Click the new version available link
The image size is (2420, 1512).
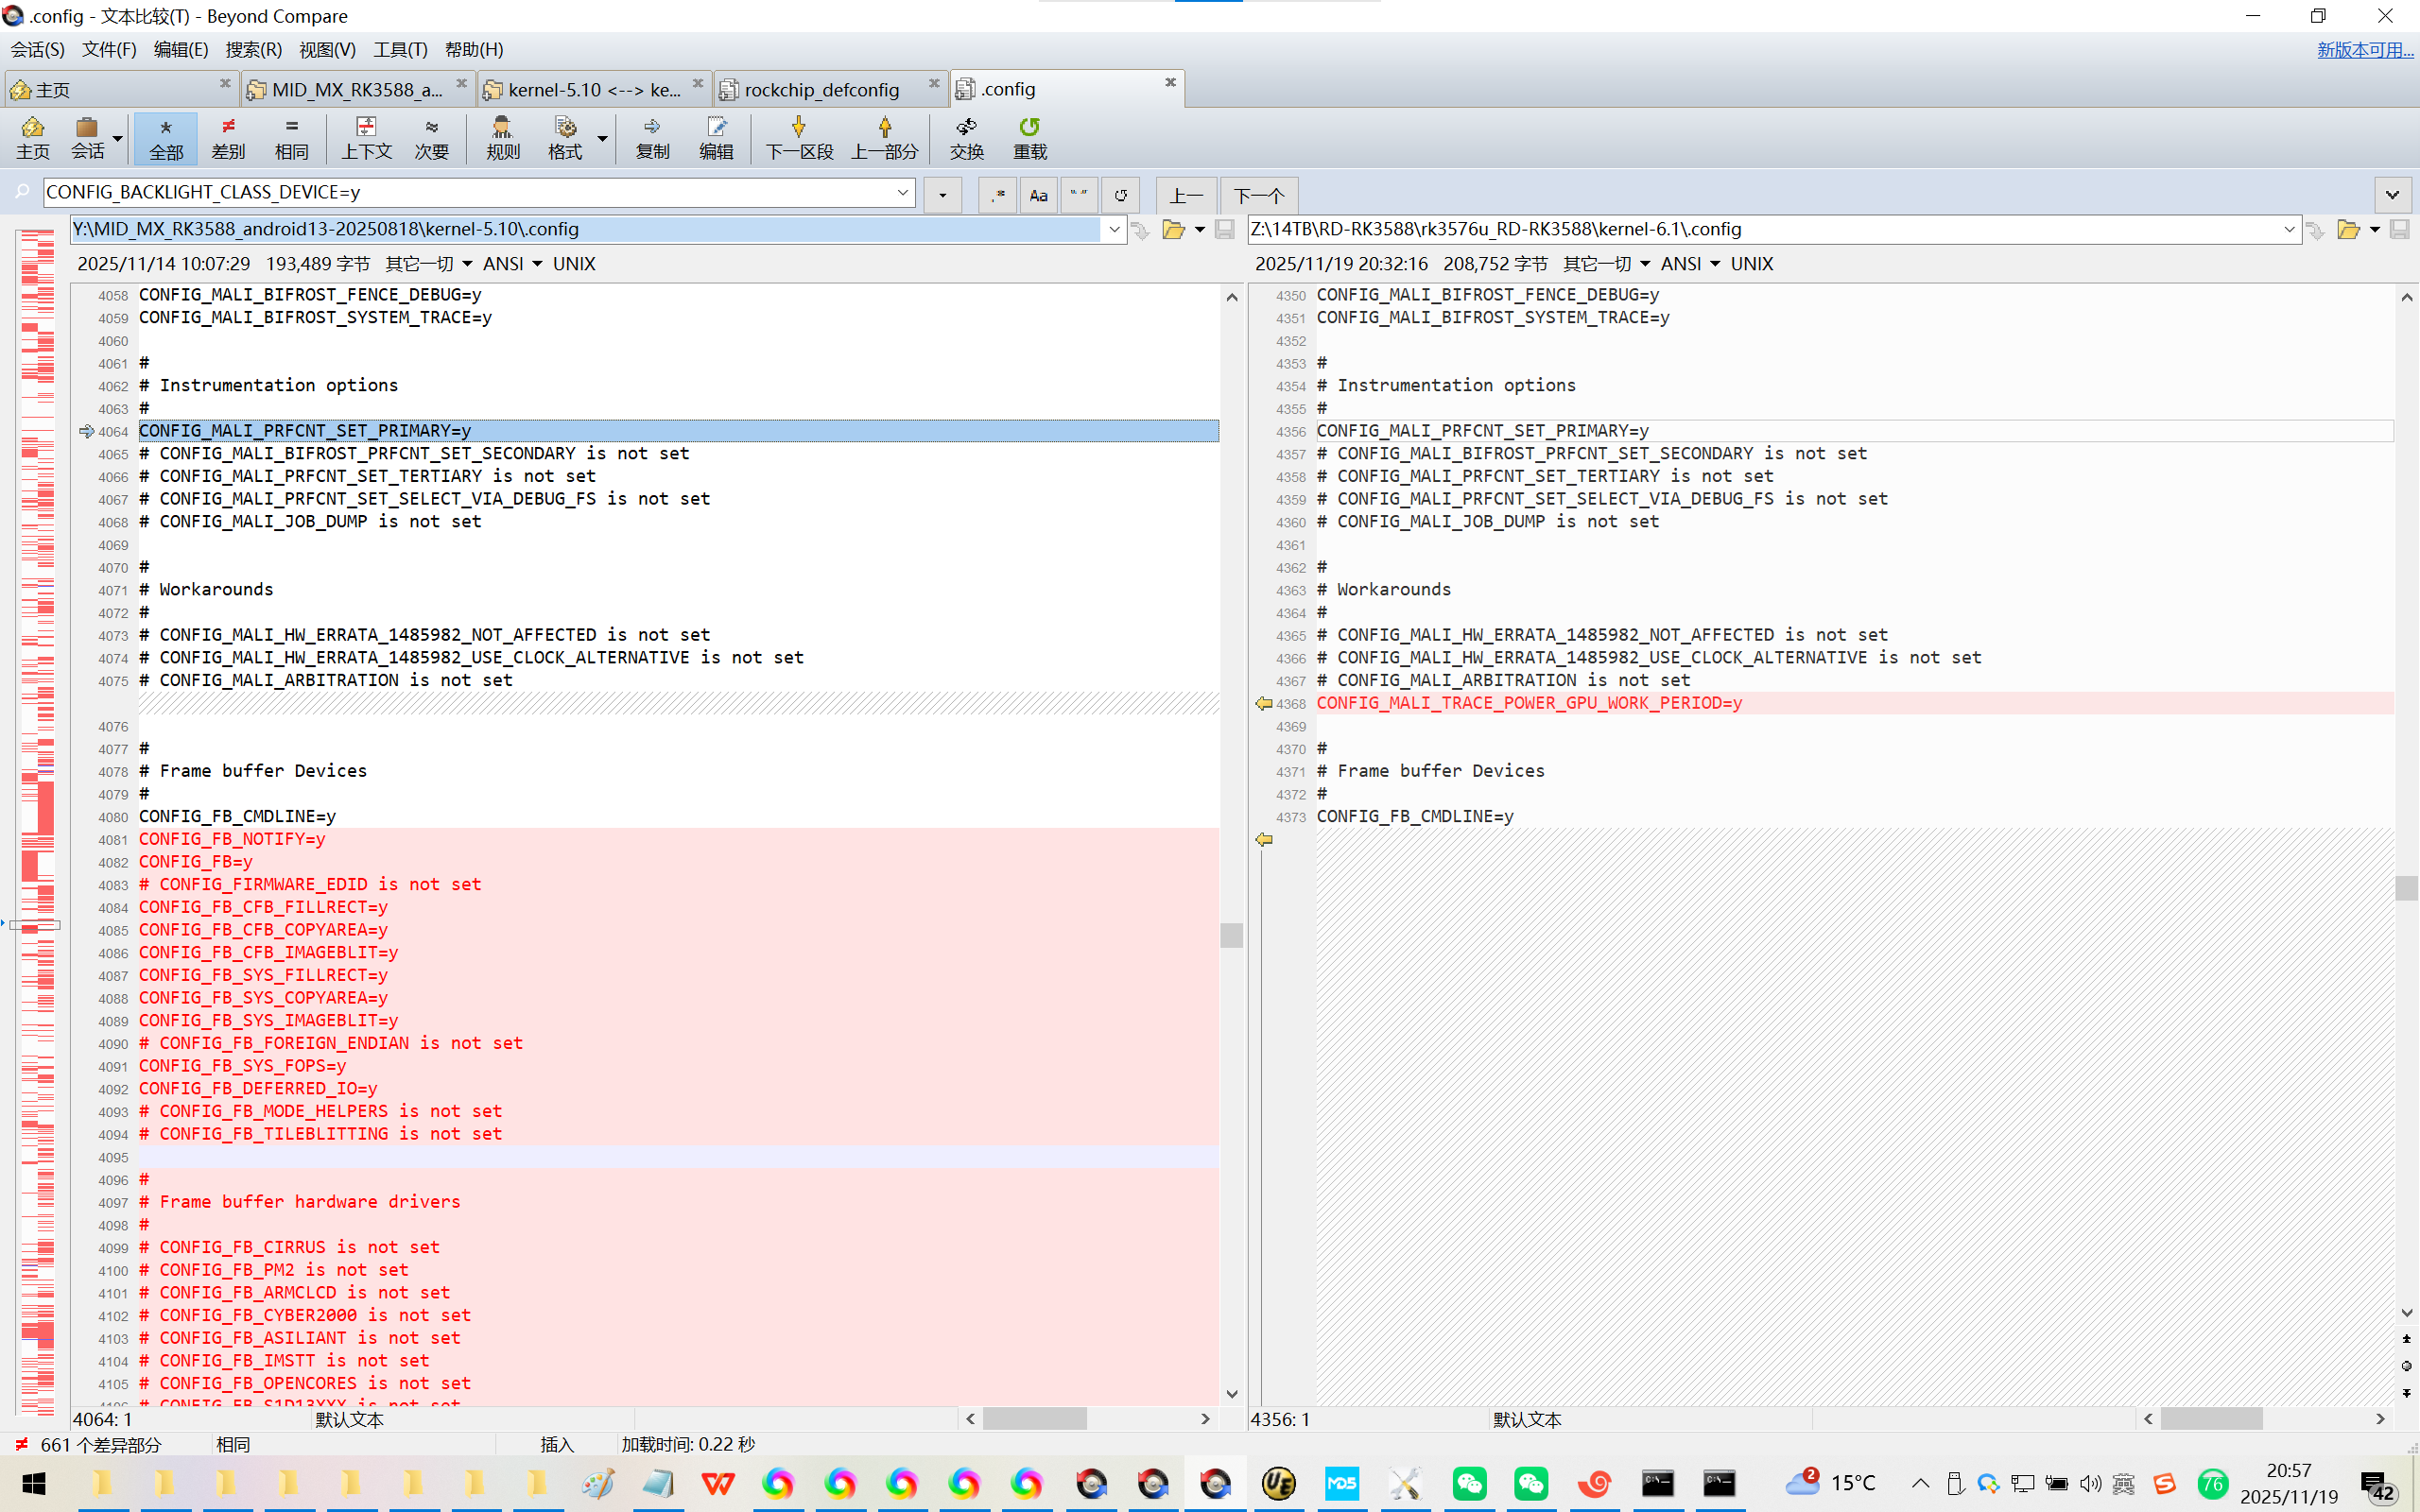2364,50
